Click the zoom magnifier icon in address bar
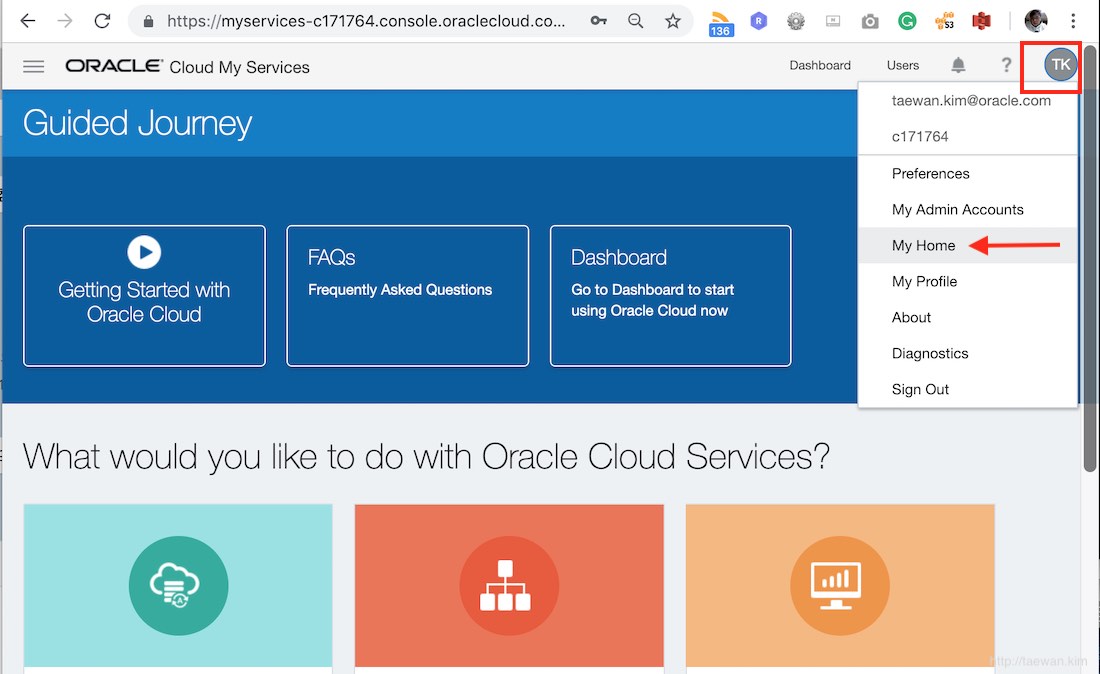The height and width of the screenshot is (674, 1100). click(636, 21)
